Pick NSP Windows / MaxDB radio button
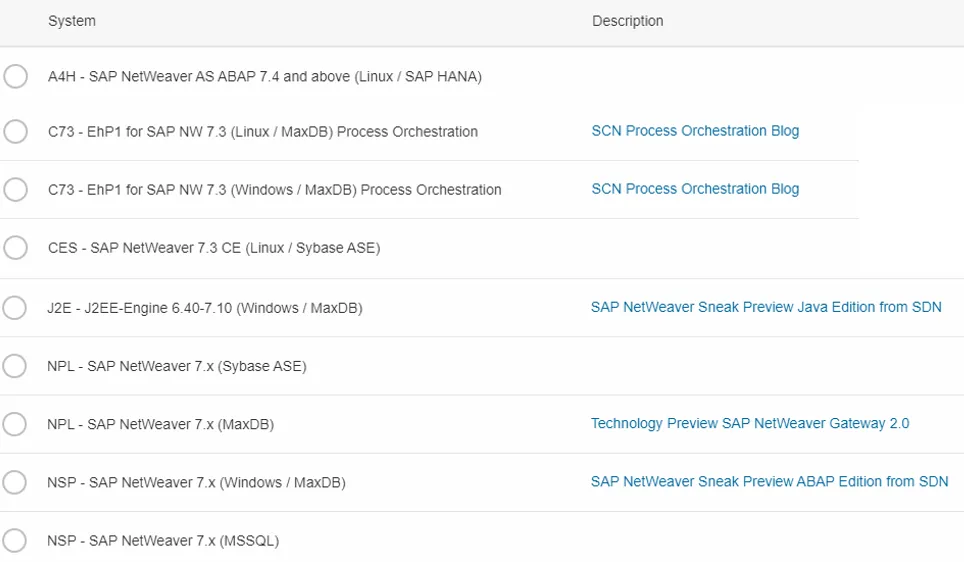964x562 pixels. pos(15,482)
